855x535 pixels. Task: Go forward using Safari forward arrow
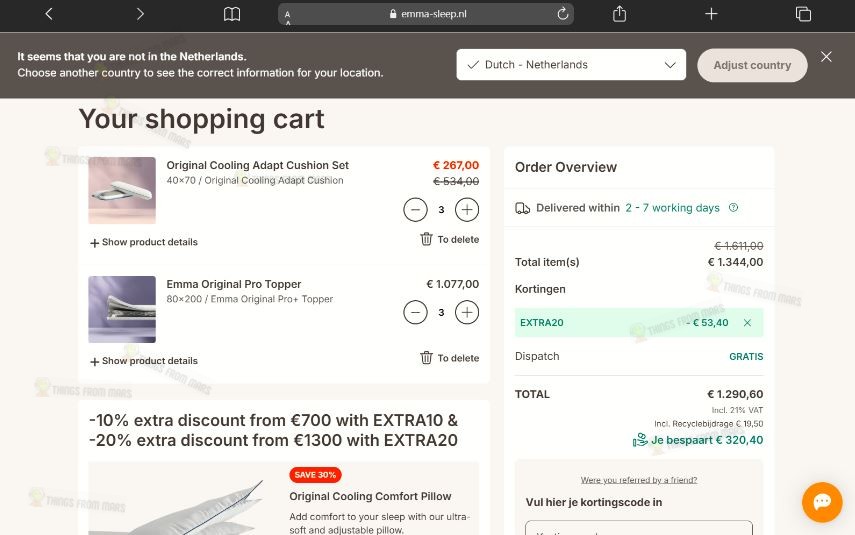(x=140, y=14)
